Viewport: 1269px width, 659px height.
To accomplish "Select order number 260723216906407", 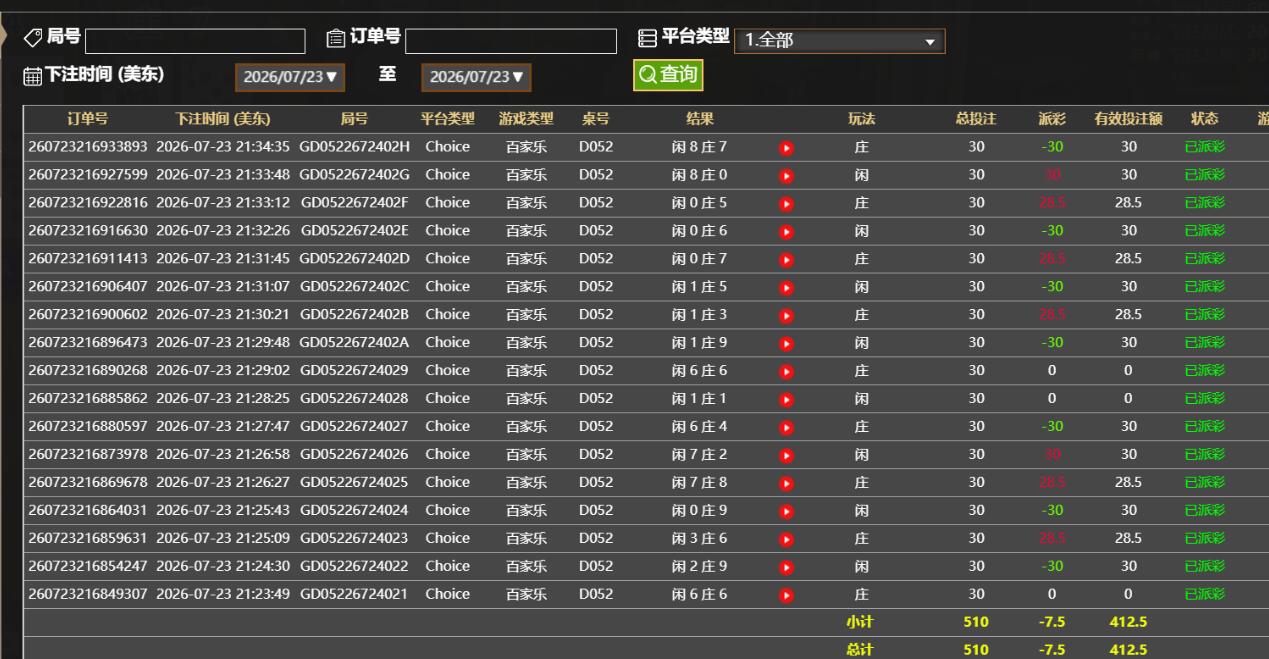I will click(88, 287).
